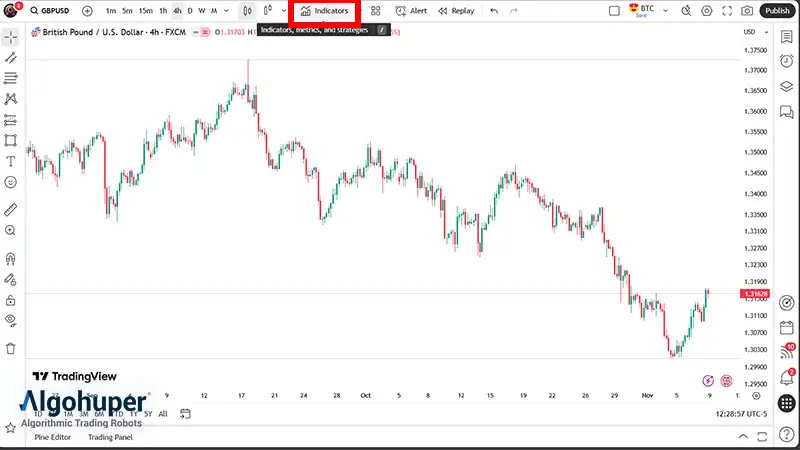Open the Pine Editor tab

click(53, 437)
